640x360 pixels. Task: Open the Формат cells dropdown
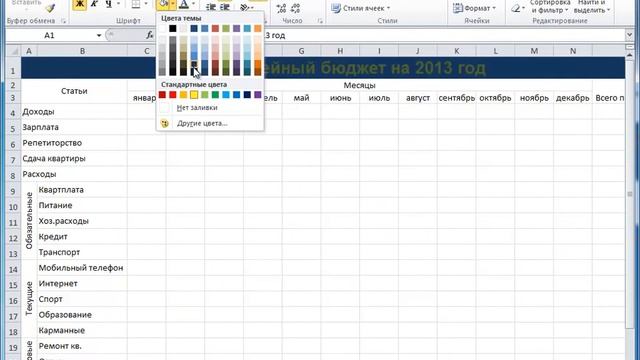(x=475, y=8)
